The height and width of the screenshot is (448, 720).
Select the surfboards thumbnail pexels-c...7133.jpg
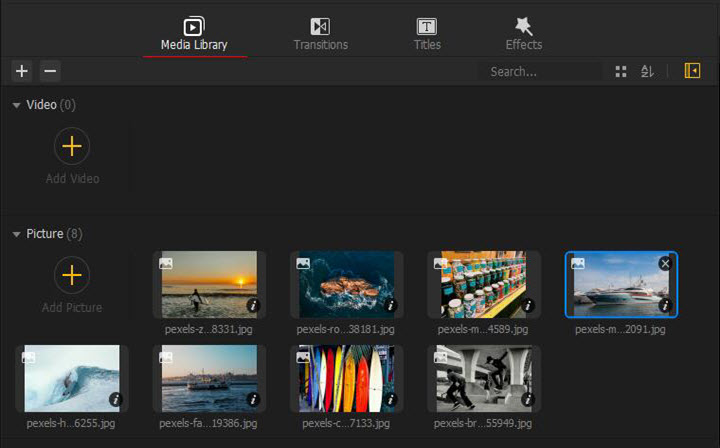[347, 378]
